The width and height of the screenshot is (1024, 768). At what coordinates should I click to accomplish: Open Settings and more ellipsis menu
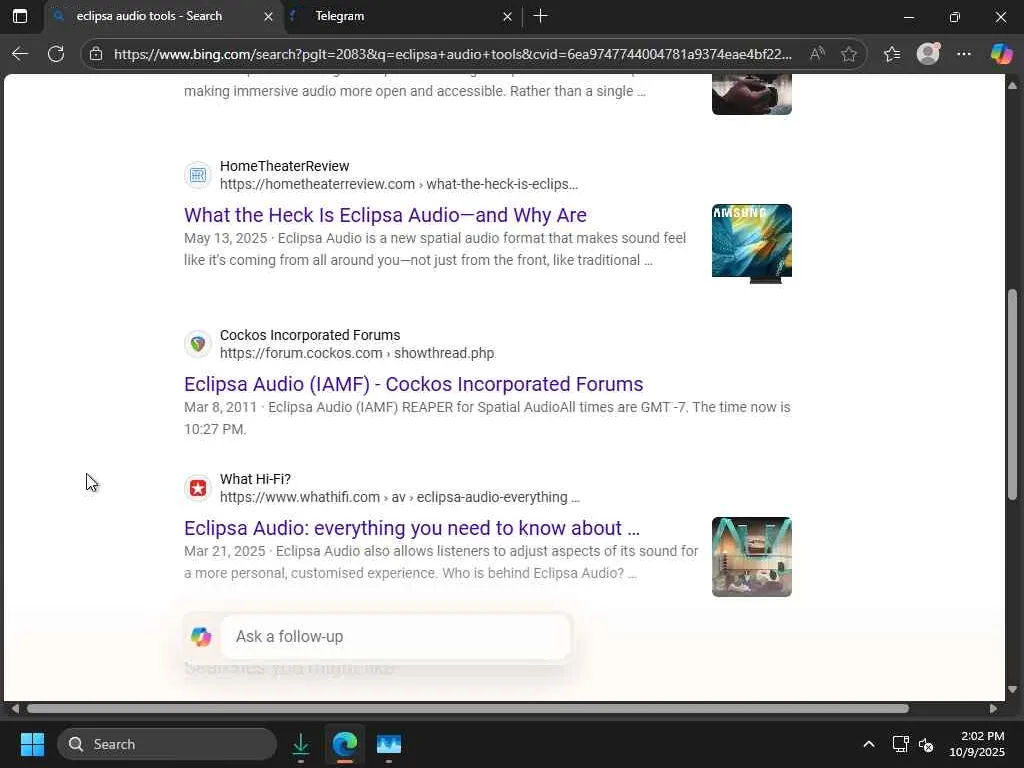coord(964,54)
